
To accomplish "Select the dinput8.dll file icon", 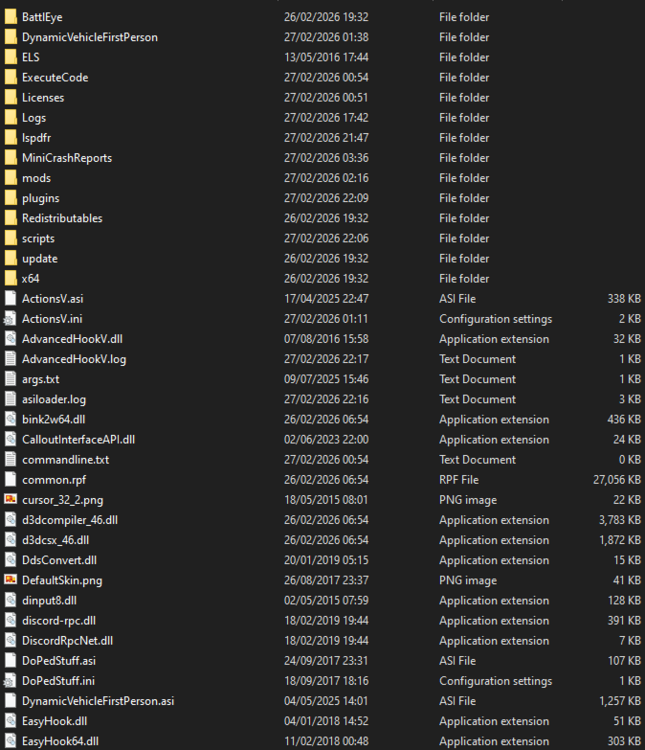I will coord(11,599).
